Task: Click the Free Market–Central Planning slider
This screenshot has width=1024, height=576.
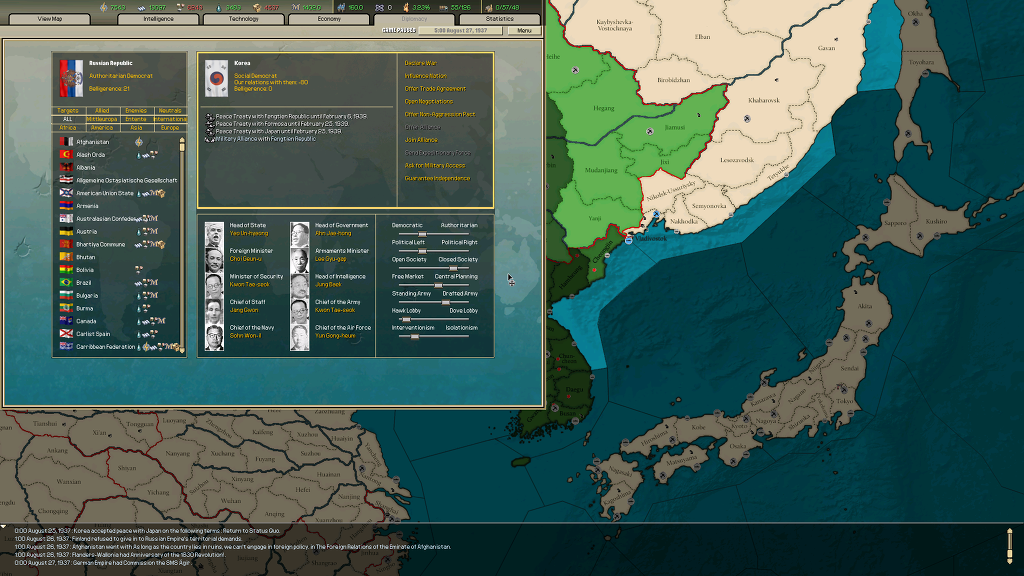Action: point(434,285)
